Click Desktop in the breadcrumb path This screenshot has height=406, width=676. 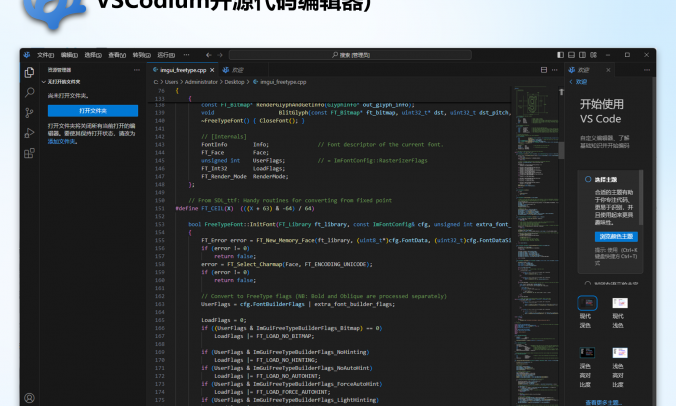[x=234, y=82]
